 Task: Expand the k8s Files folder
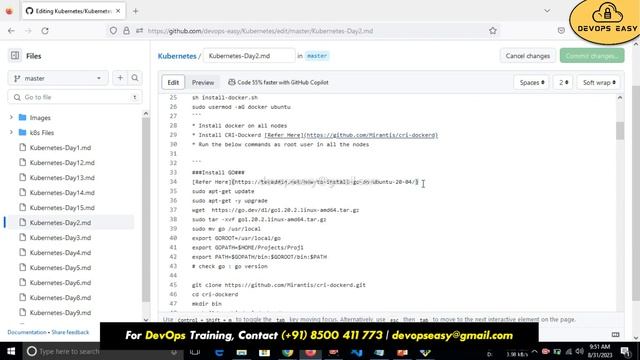pos(11,132)
